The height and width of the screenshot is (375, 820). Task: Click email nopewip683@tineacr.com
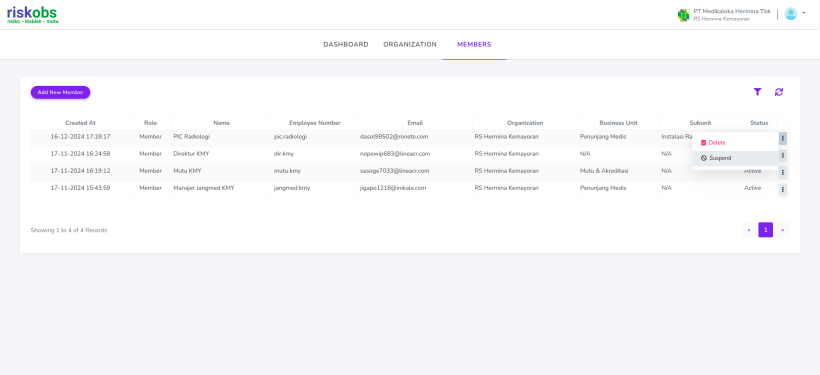click(x=395, y=154)
